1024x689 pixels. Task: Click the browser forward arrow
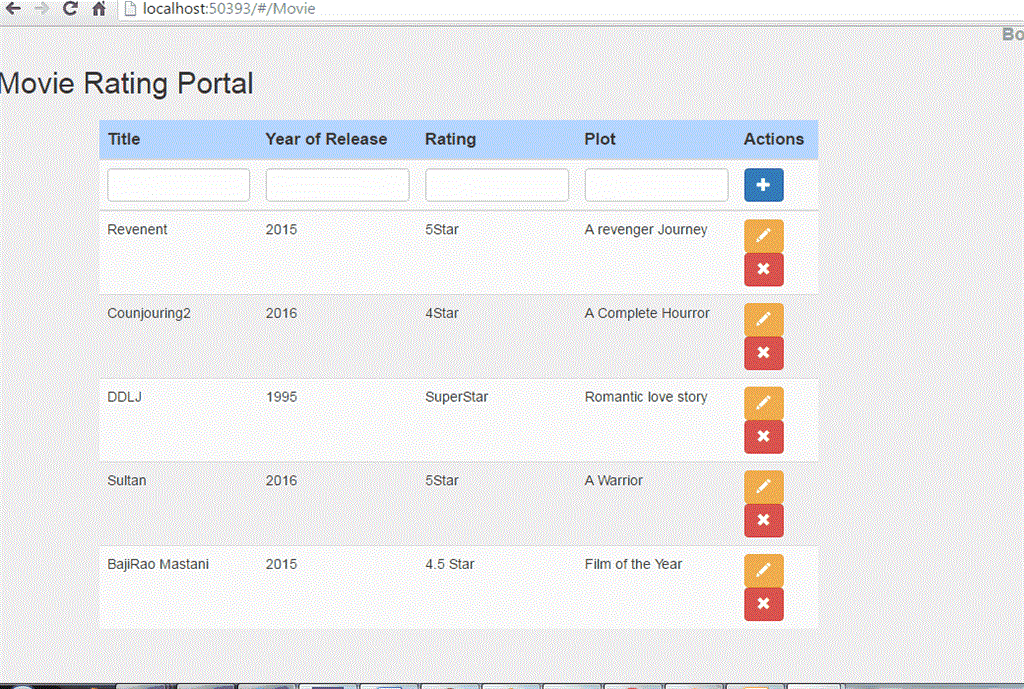pos(41,8)
